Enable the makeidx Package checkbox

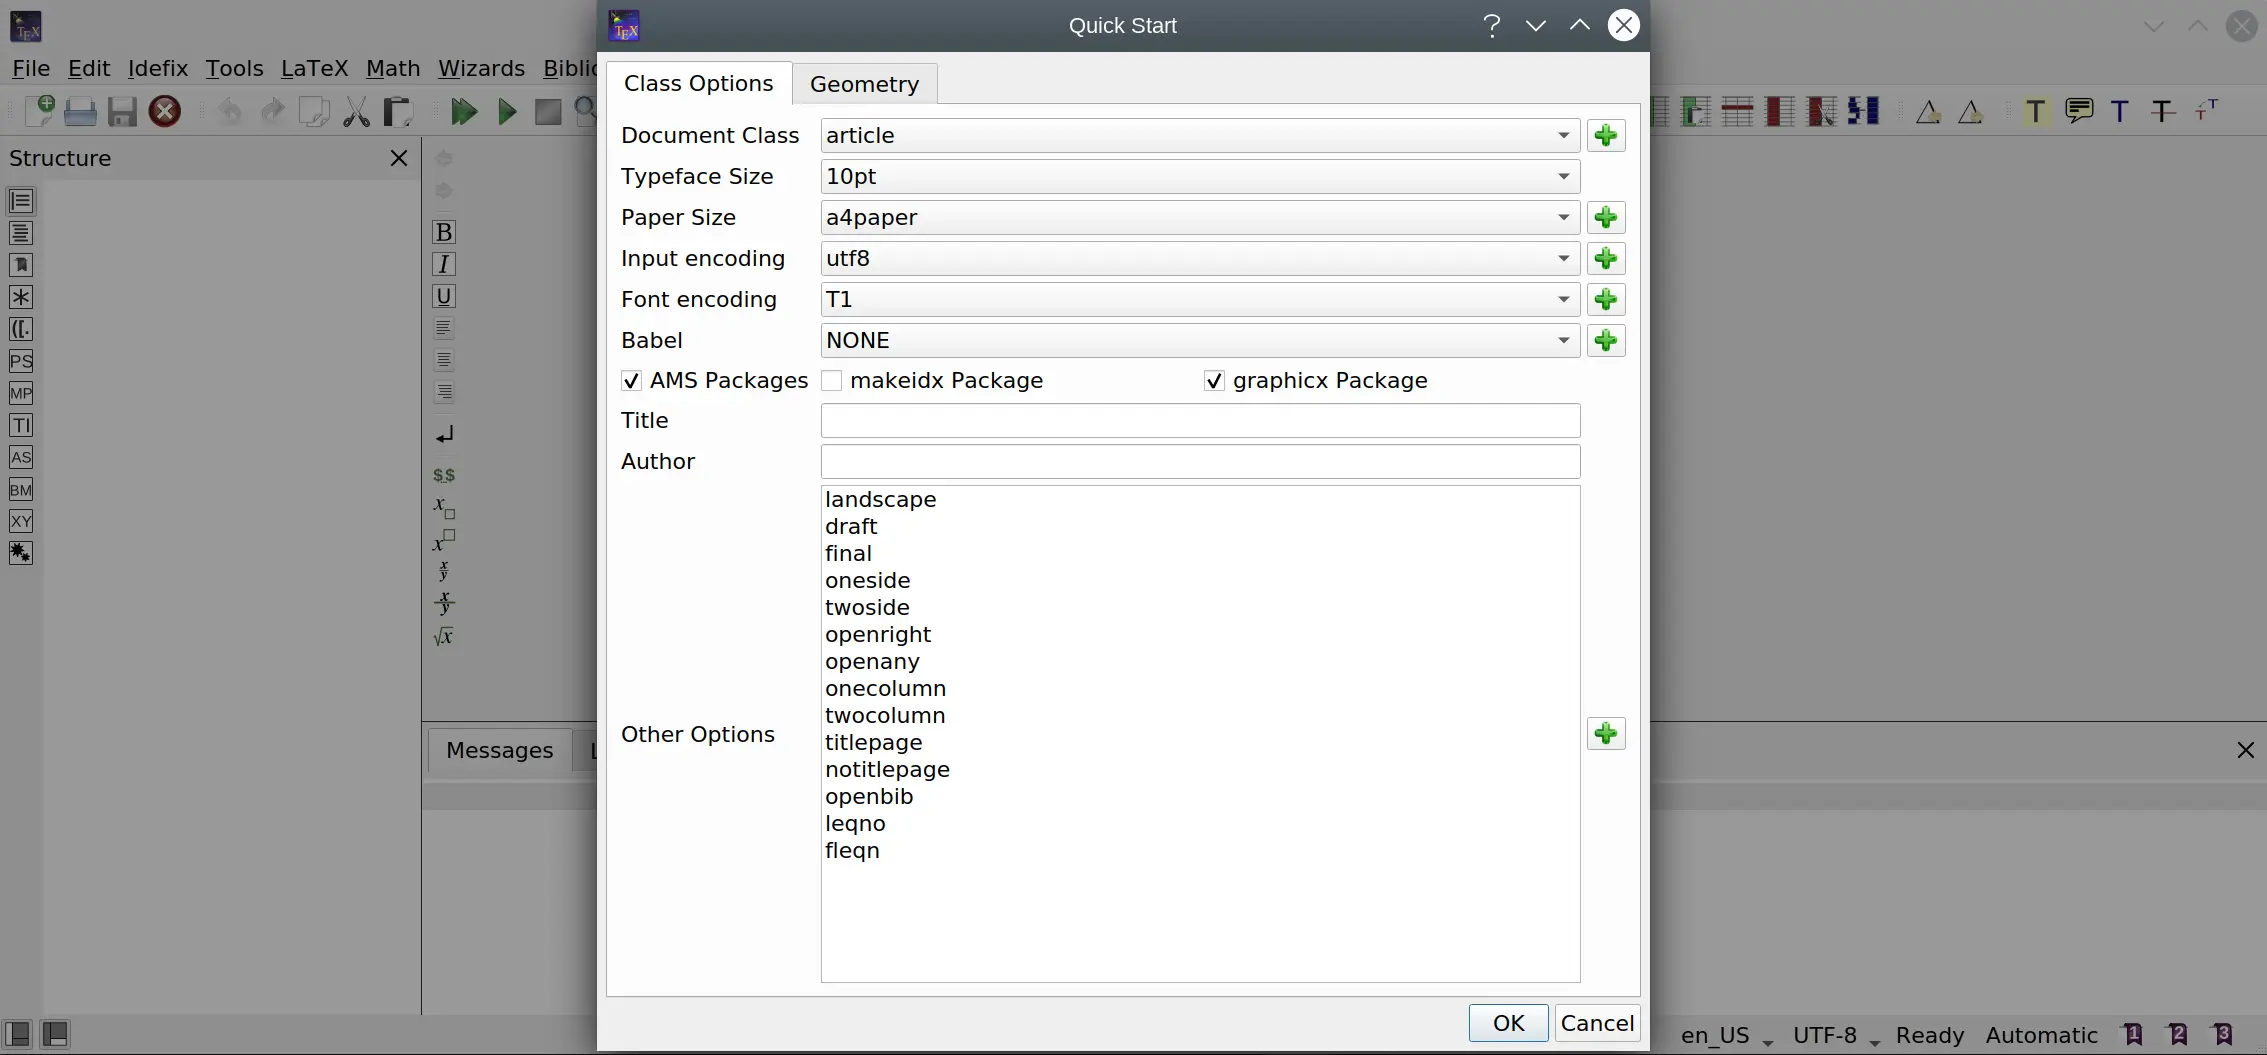pyautogui.click(x=831, y=381)
